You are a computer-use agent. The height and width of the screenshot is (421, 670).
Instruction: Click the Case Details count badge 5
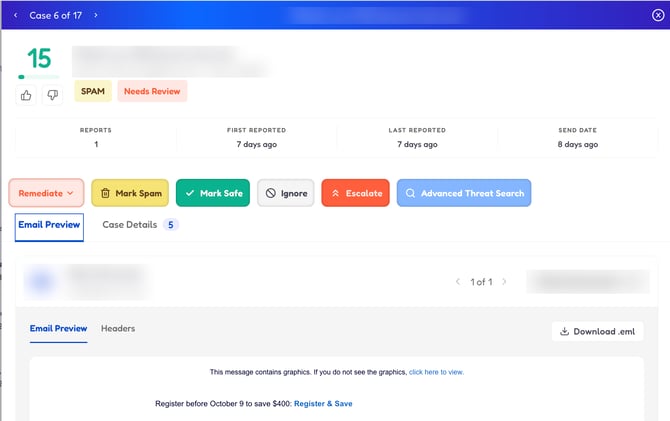[170, 225]
